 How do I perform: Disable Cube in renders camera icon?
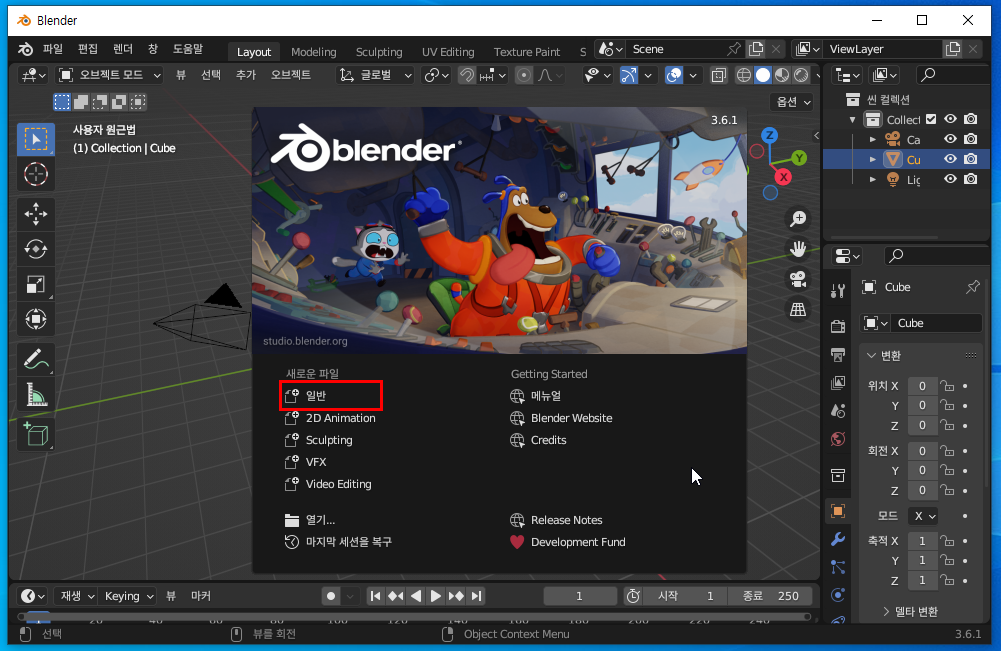coord(971,159)
